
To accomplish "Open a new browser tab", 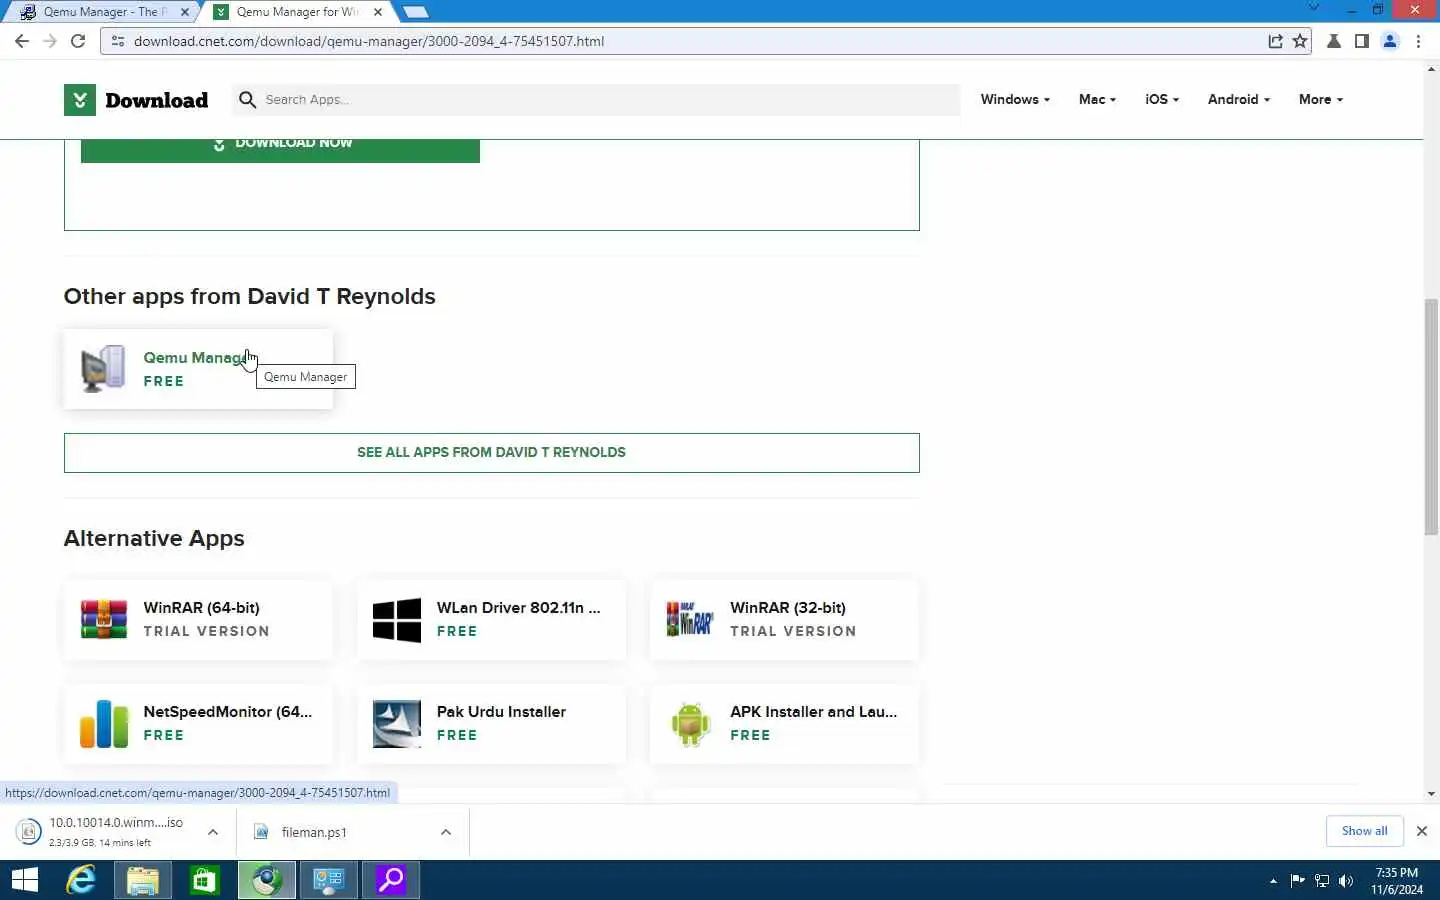I will click(x=415, y=12).
